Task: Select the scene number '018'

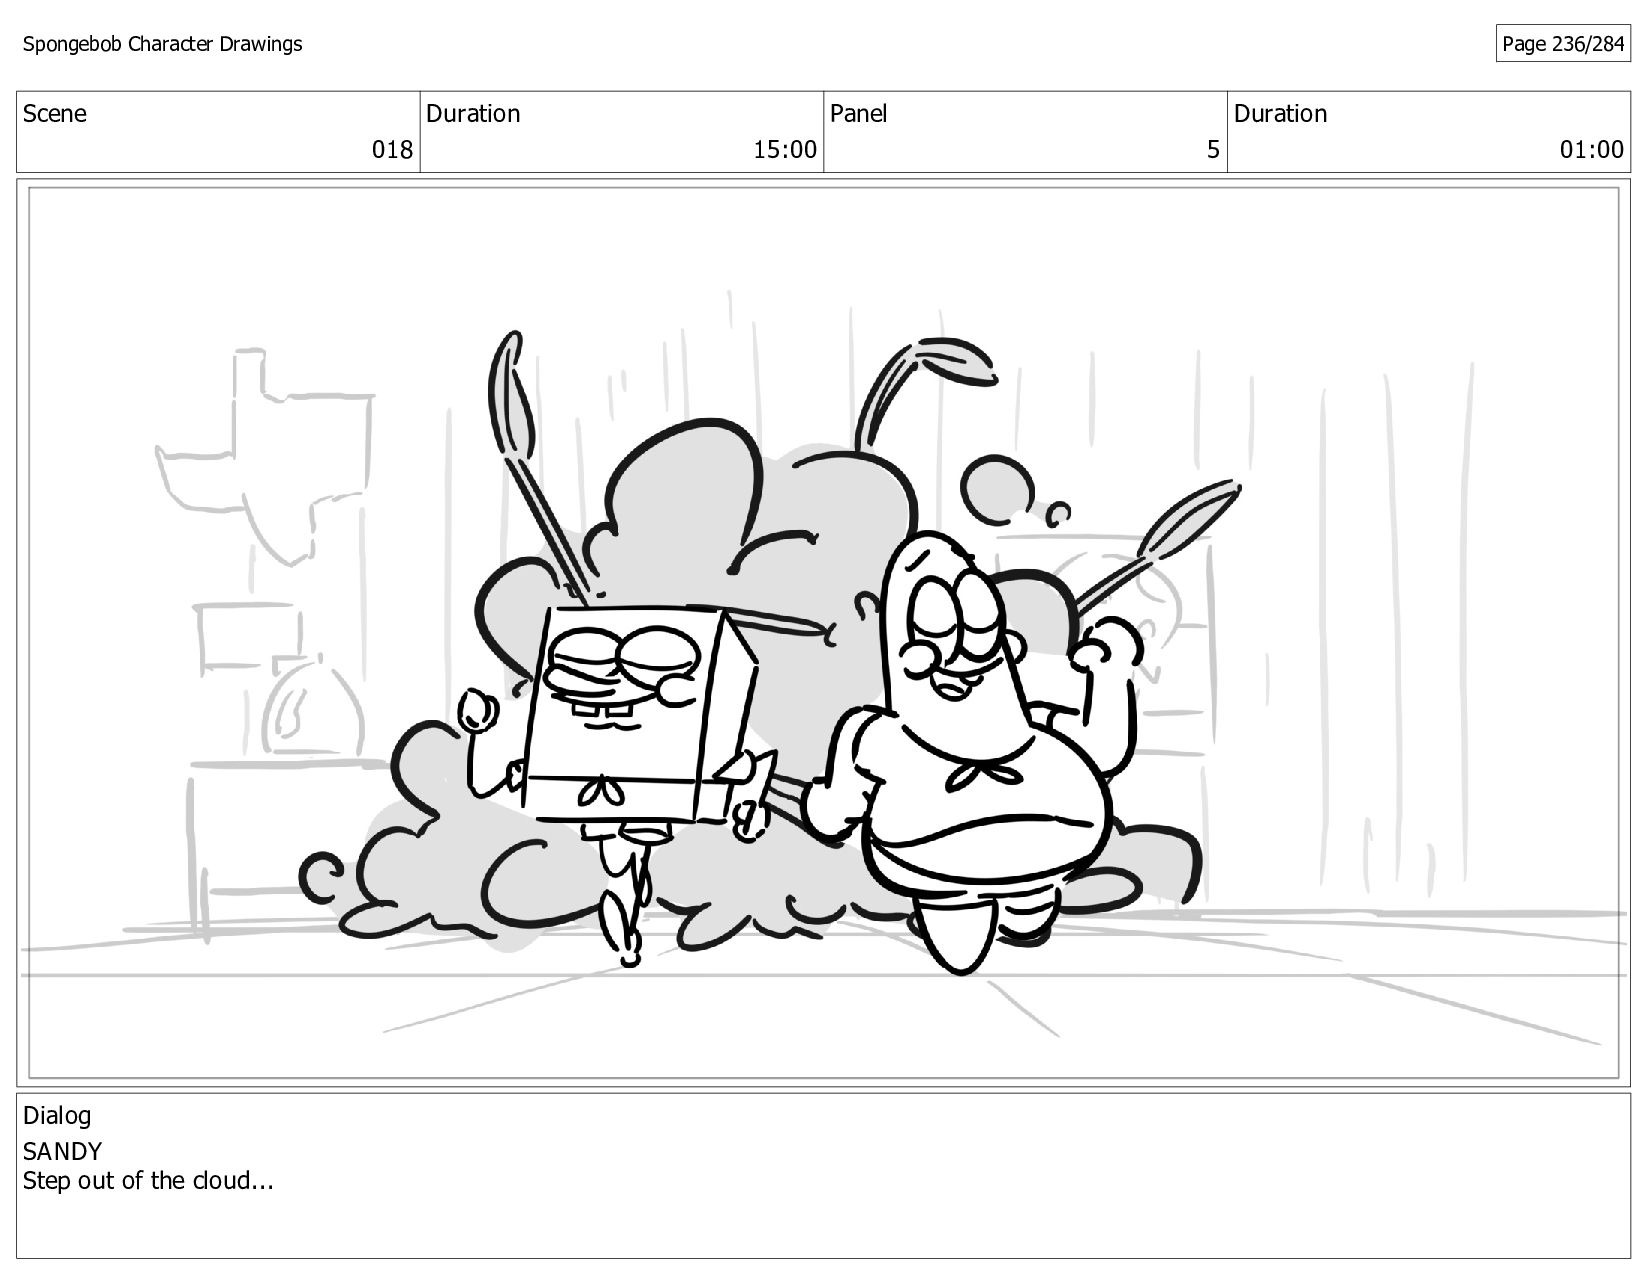Action: click(x=392, y=150)
